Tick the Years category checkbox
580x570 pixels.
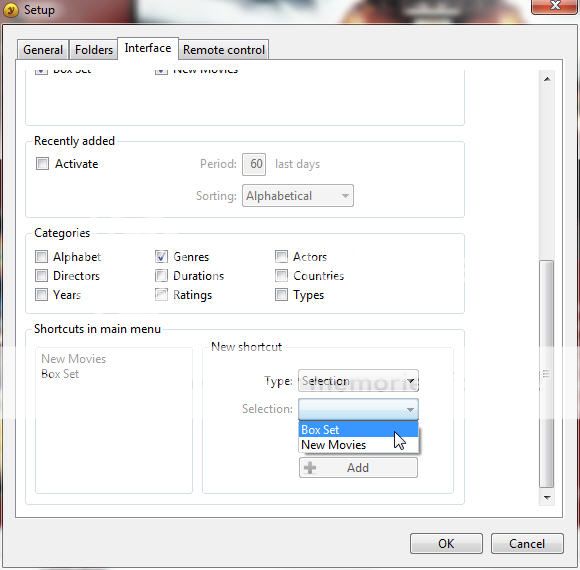pyautogui.click(x=41, y=295)
